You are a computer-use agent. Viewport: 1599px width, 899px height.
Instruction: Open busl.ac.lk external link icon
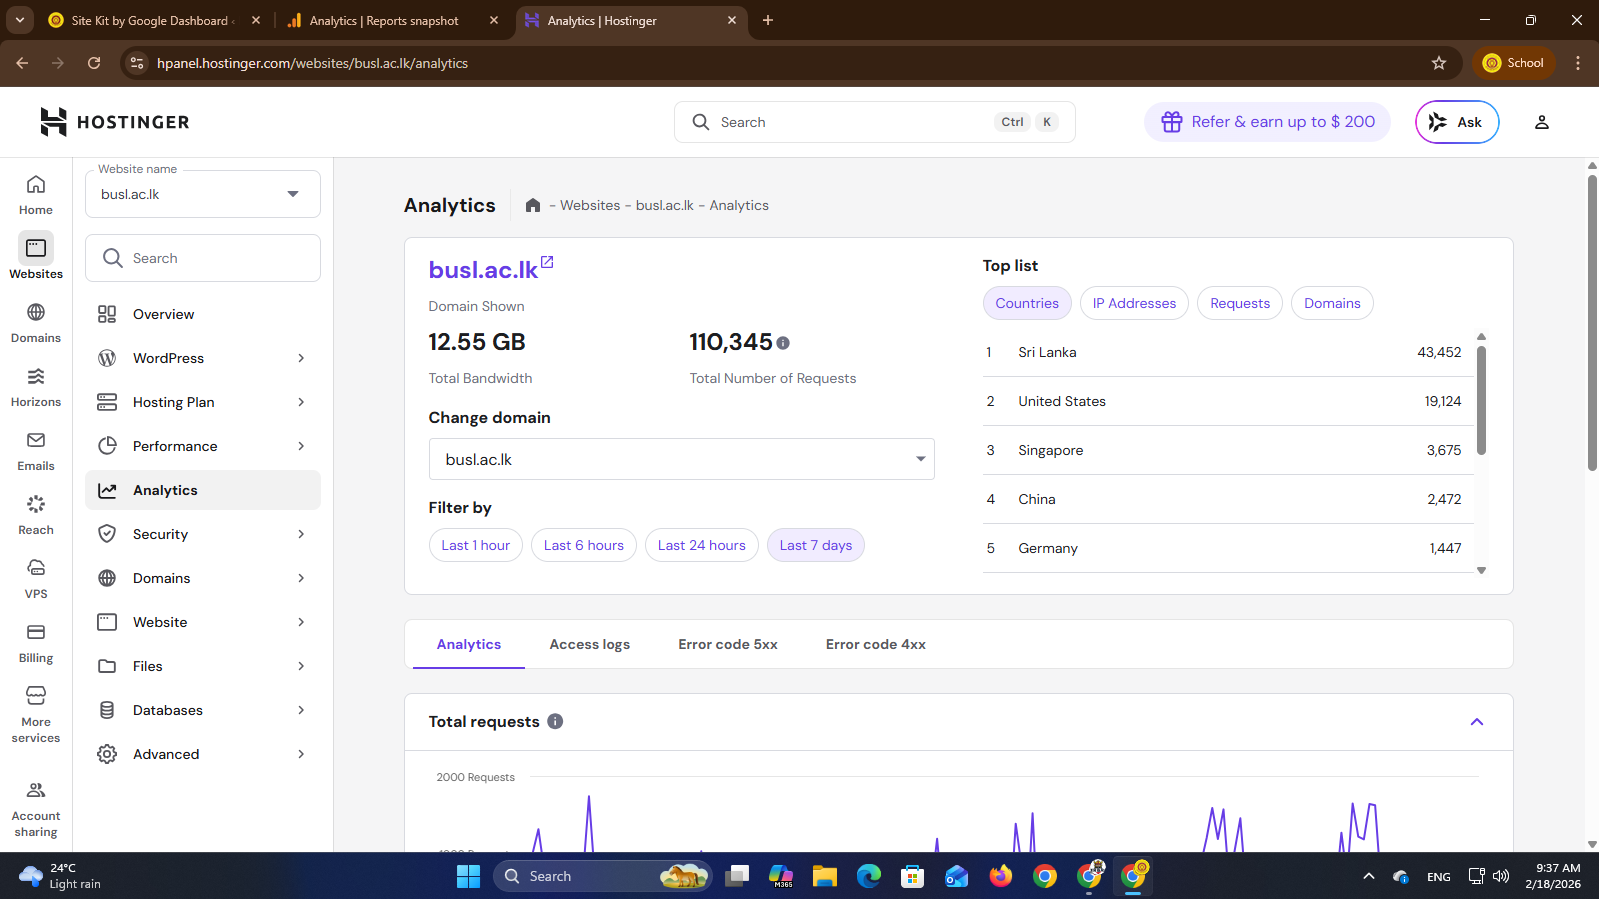coord(547,263)
